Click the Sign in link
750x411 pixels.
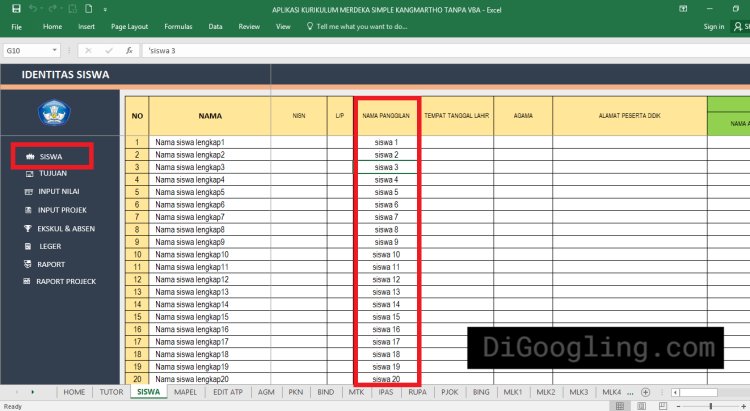pos(713,27)
